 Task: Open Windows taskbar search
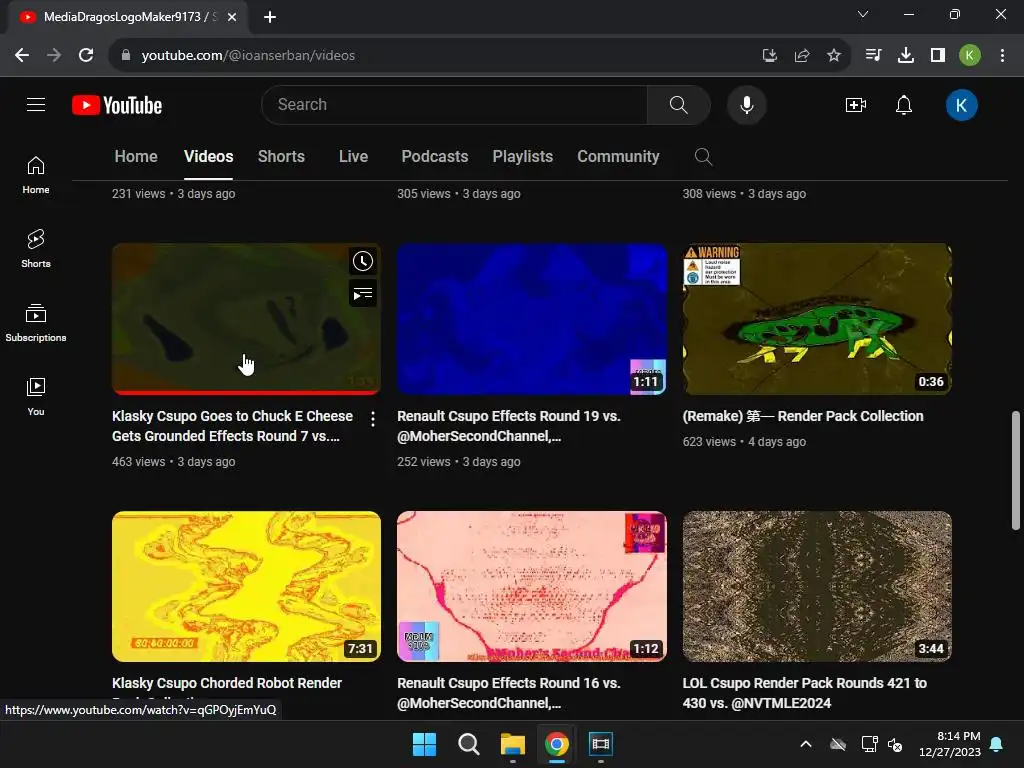click(x=468, y=744)
